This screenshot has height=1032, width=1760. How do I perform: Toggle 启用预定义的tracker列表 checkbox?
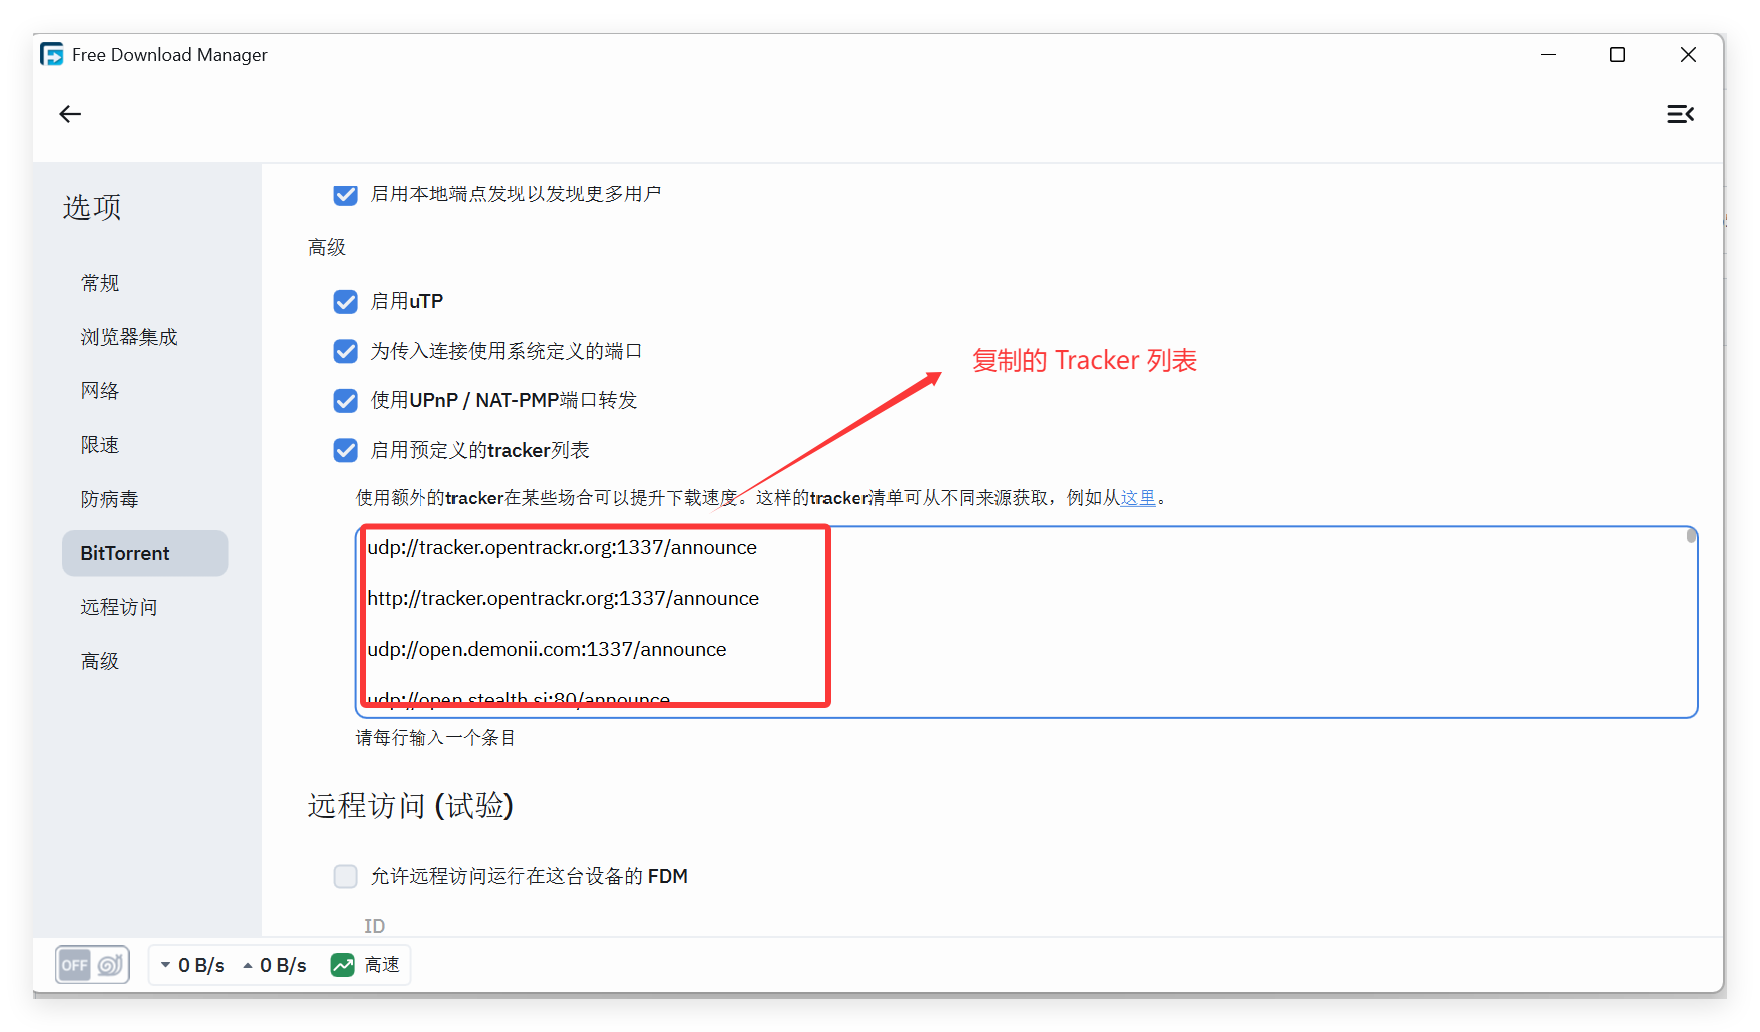click(x=345, y=450)
